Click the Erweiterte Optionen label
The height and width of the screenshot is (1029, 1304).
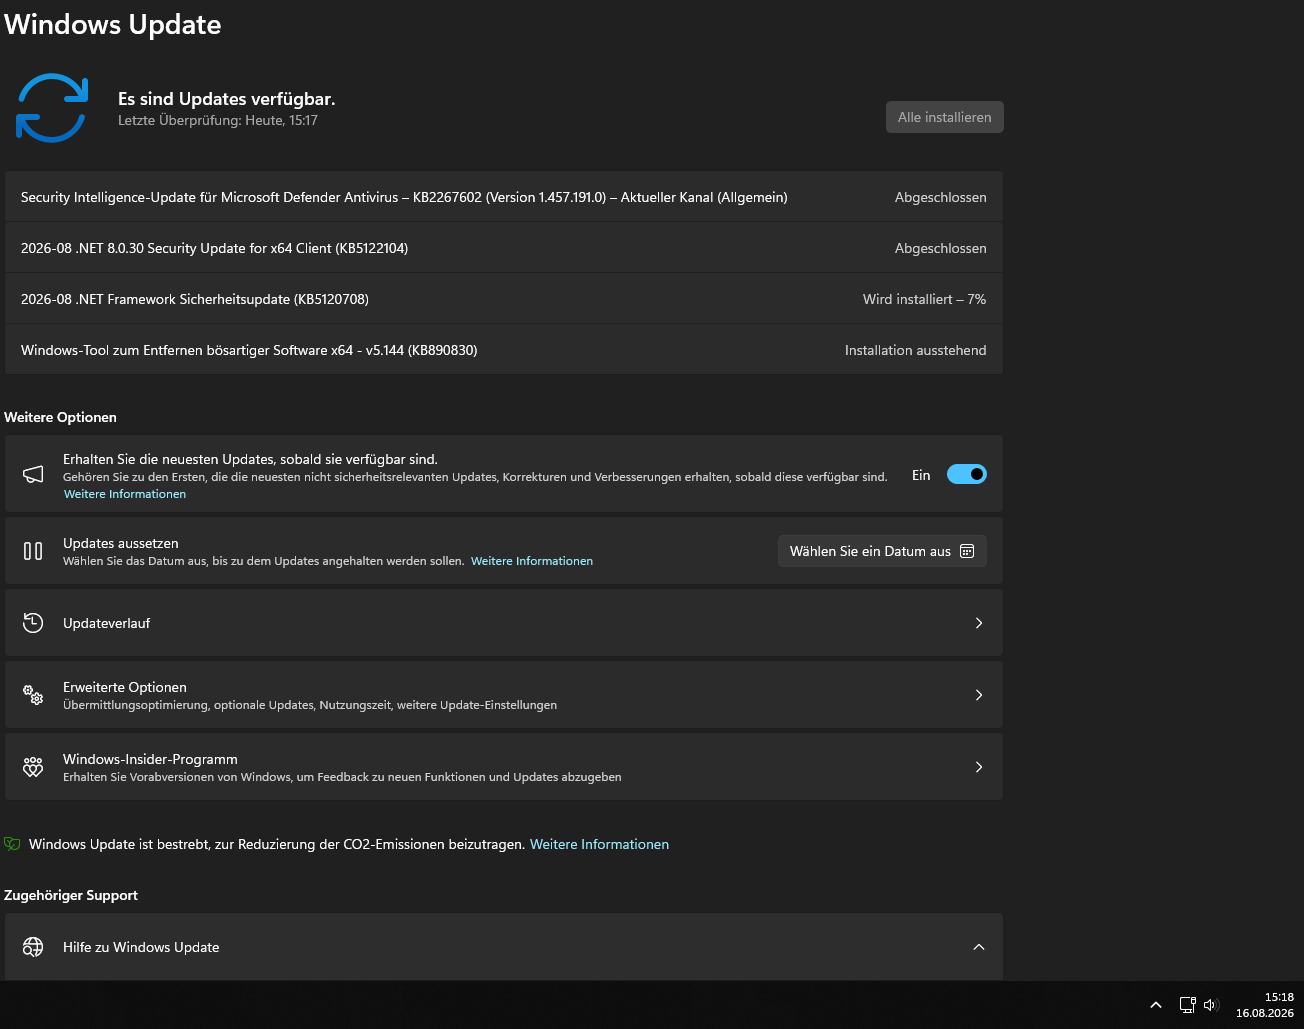point(125,687)
